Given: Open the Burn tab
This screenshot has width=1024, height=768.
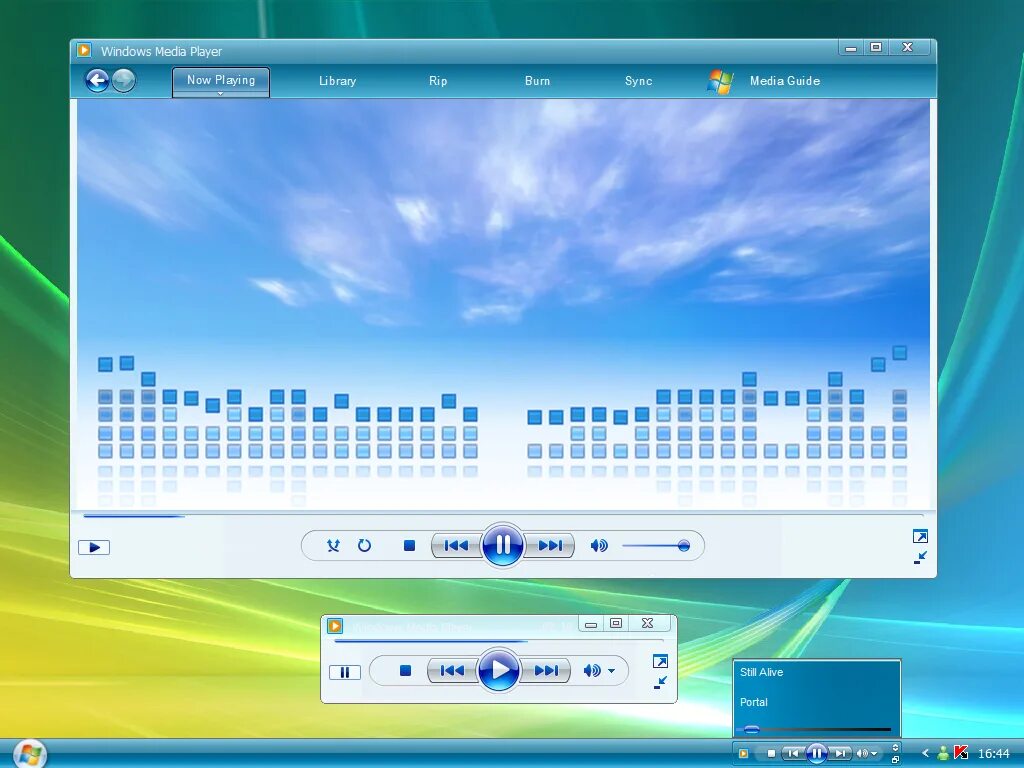Looking at the screenshot, I should pos(537,81).
